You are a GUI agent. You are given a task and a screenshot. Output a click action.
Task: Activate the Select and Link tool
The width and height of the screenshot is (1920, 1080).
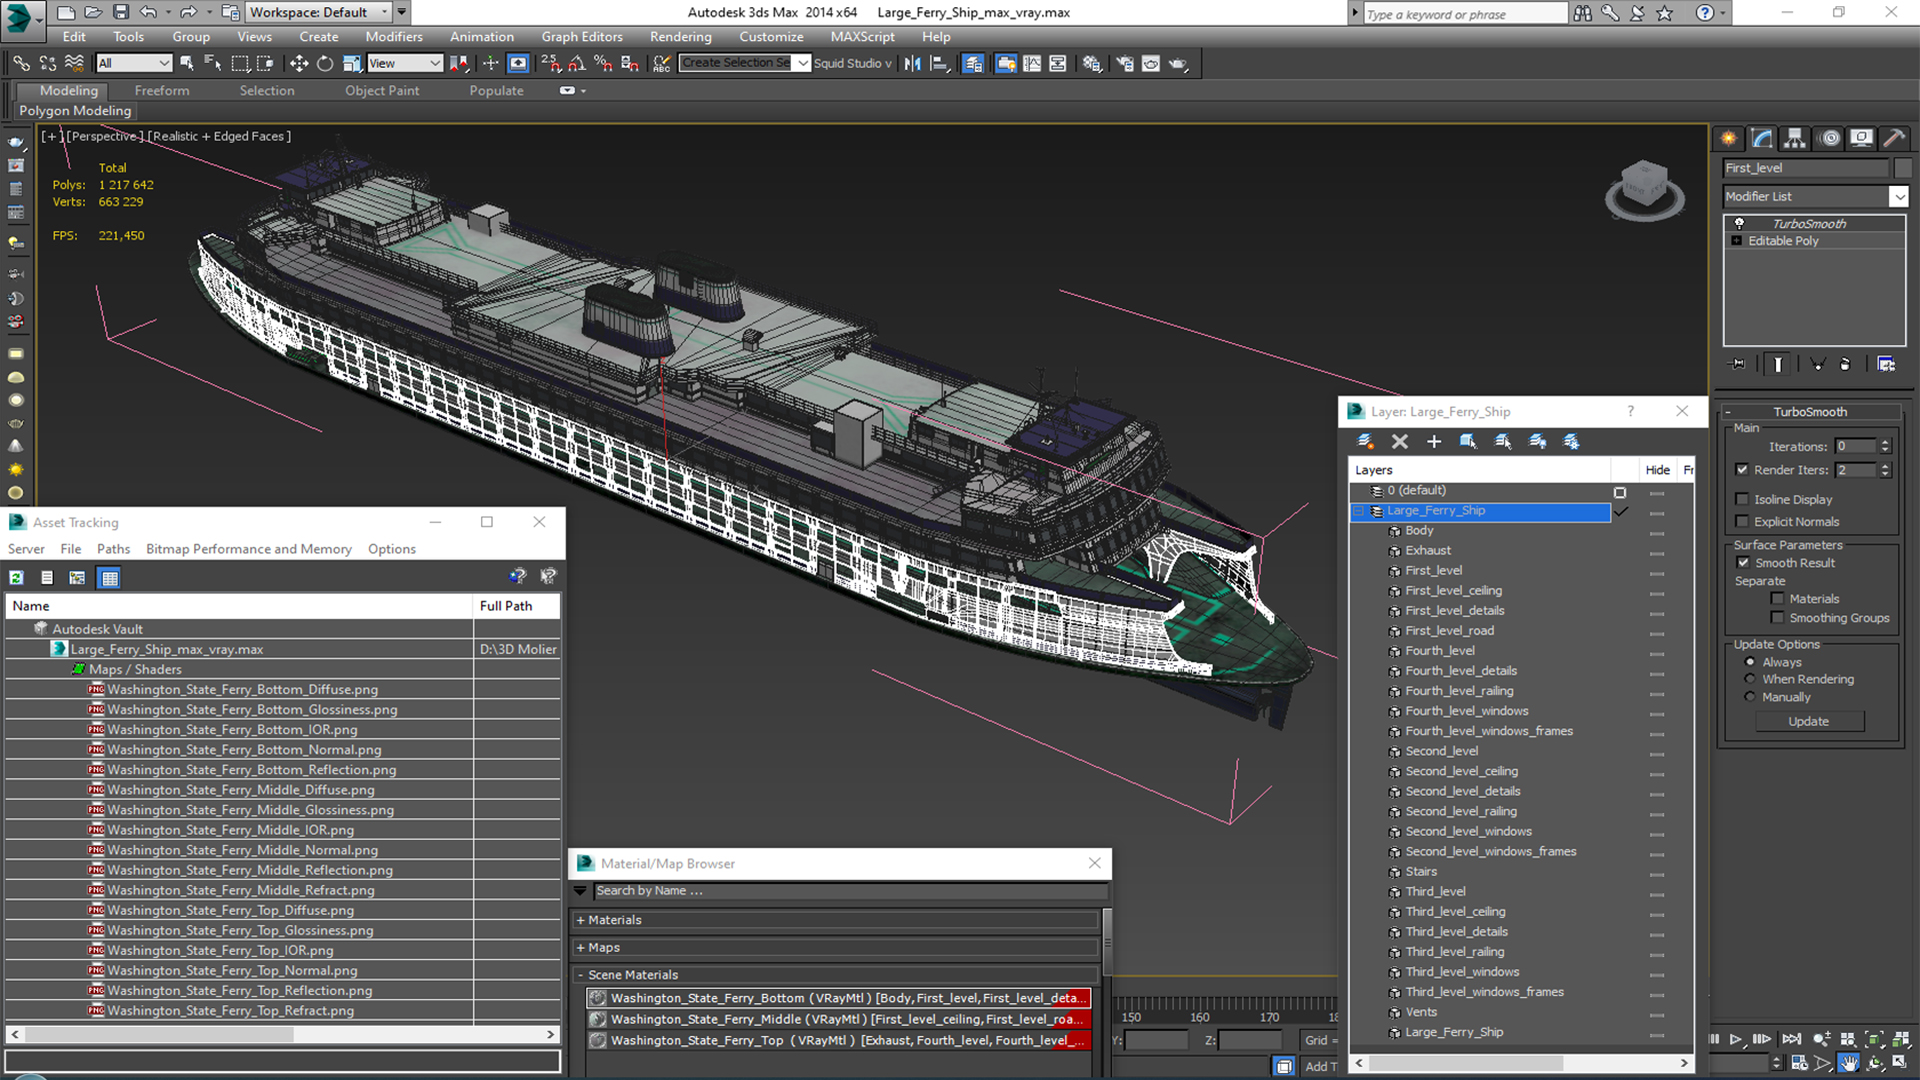21,63
